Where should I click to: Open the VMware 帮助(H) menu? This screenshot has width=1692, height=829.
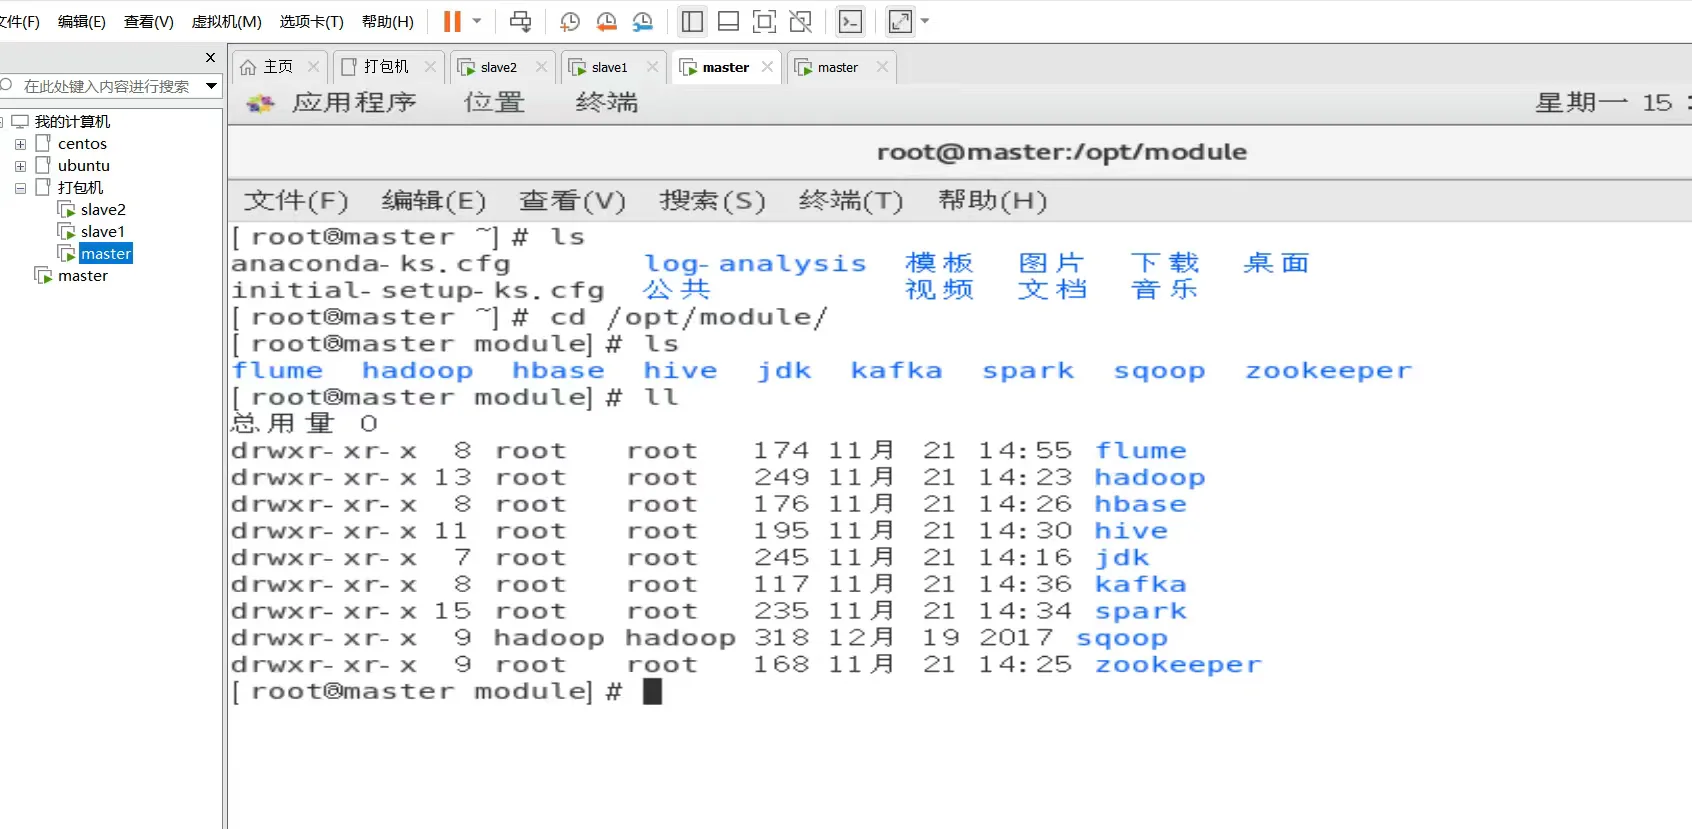[388, 21]
